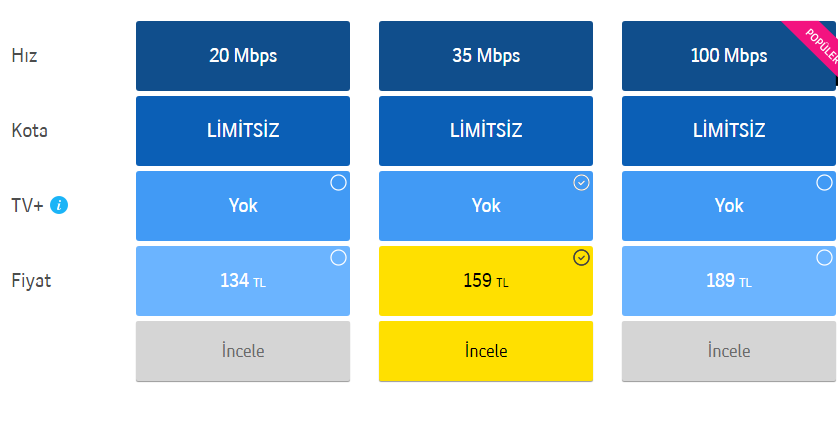Click checked TV+ circle in 35 Mbps plan
Image resolution: width=838 pixels, height=421 pixels.
[x=581, y=183]
